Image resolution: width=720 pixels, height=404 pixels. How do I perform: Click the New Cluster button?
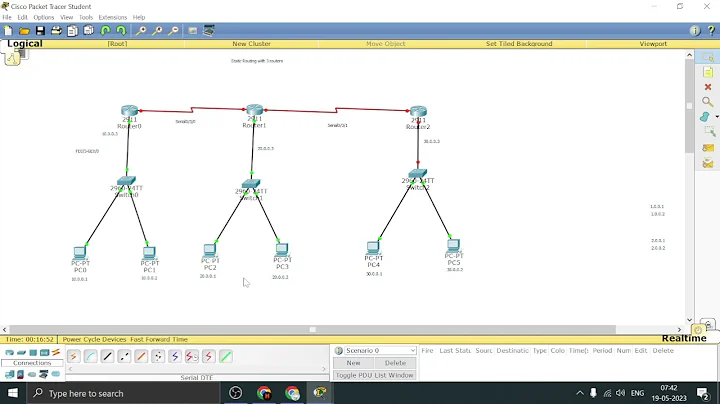[251, 44]
